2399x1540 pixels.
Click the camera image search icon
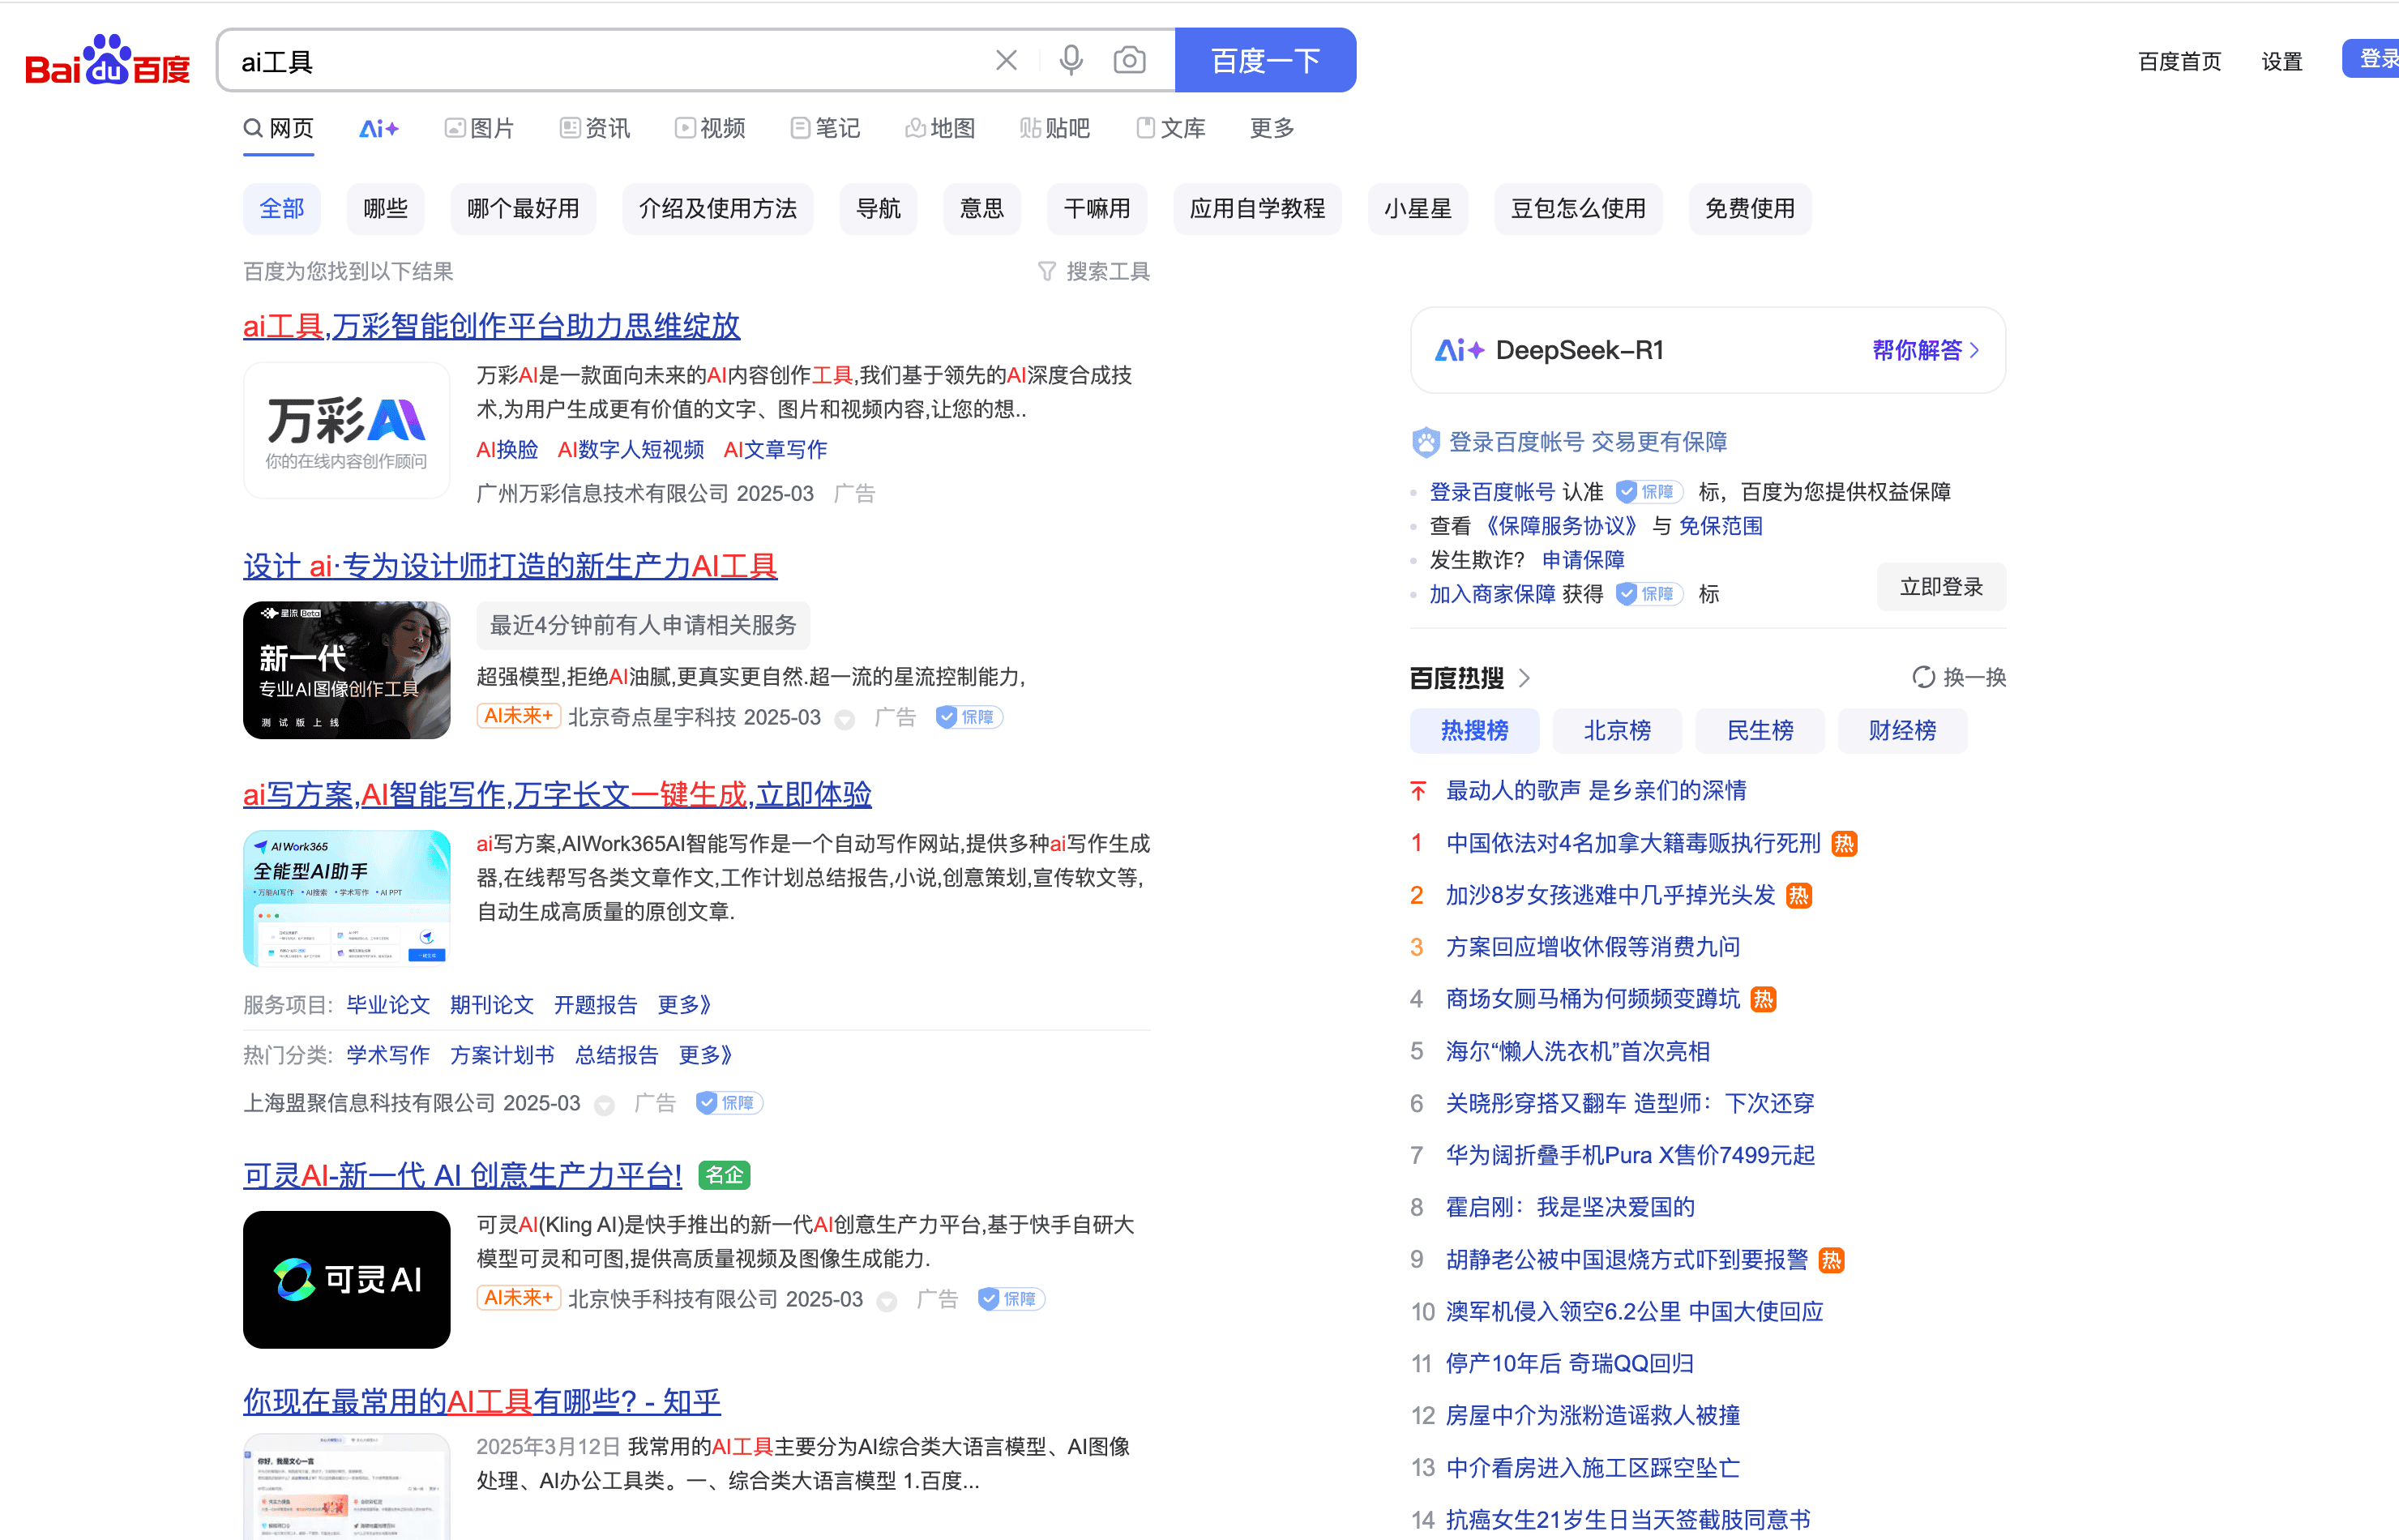(1129, 61)
